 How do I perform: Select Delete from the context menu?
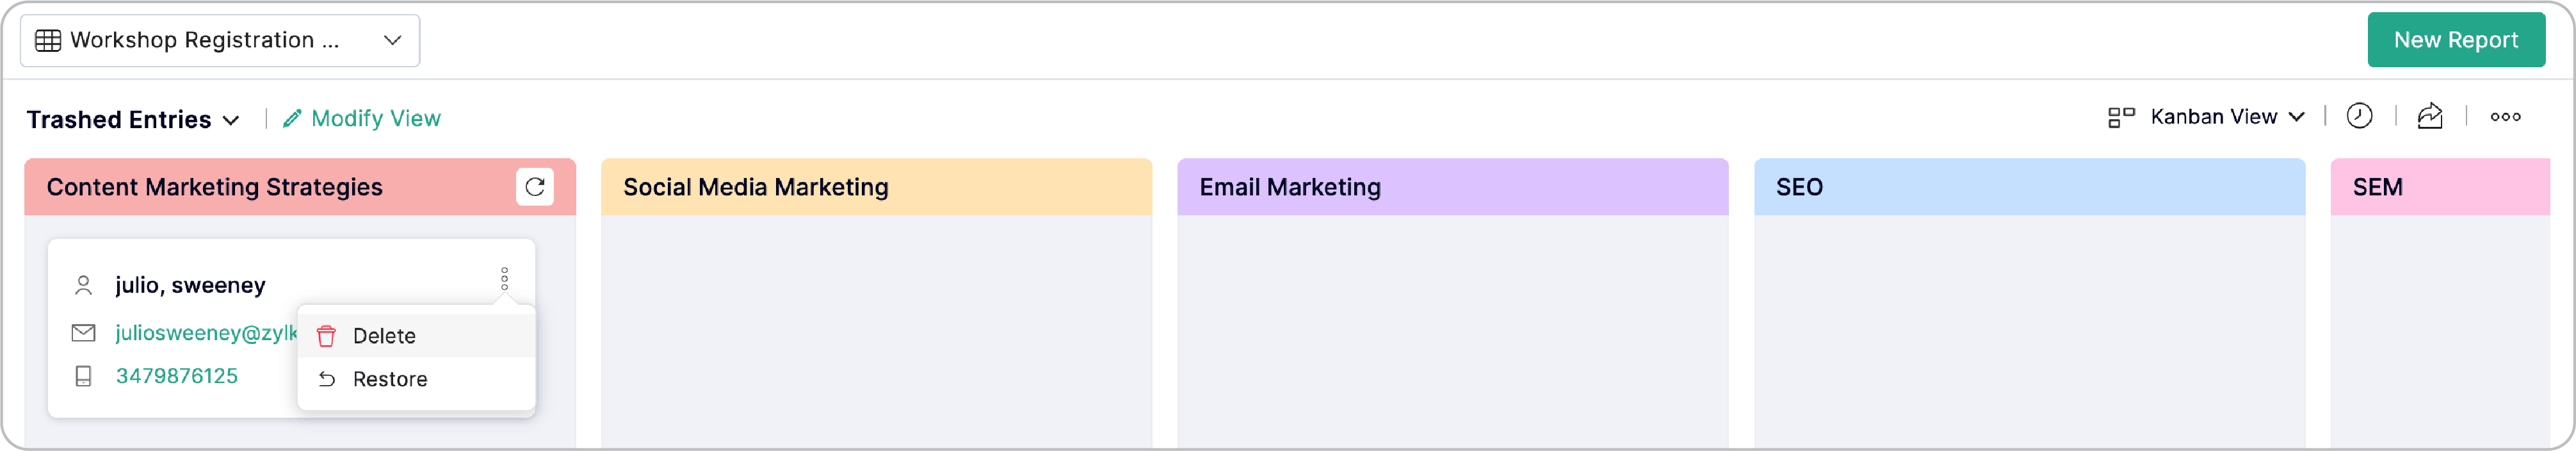[384, 336]
